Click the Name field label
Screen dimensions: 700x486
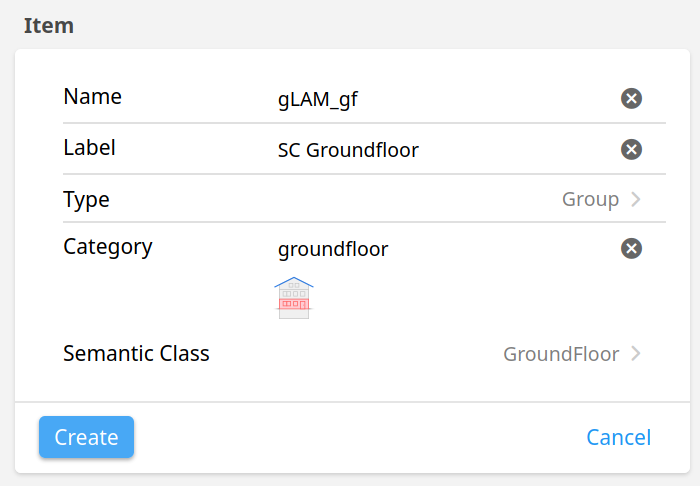[x=92, y=96]
